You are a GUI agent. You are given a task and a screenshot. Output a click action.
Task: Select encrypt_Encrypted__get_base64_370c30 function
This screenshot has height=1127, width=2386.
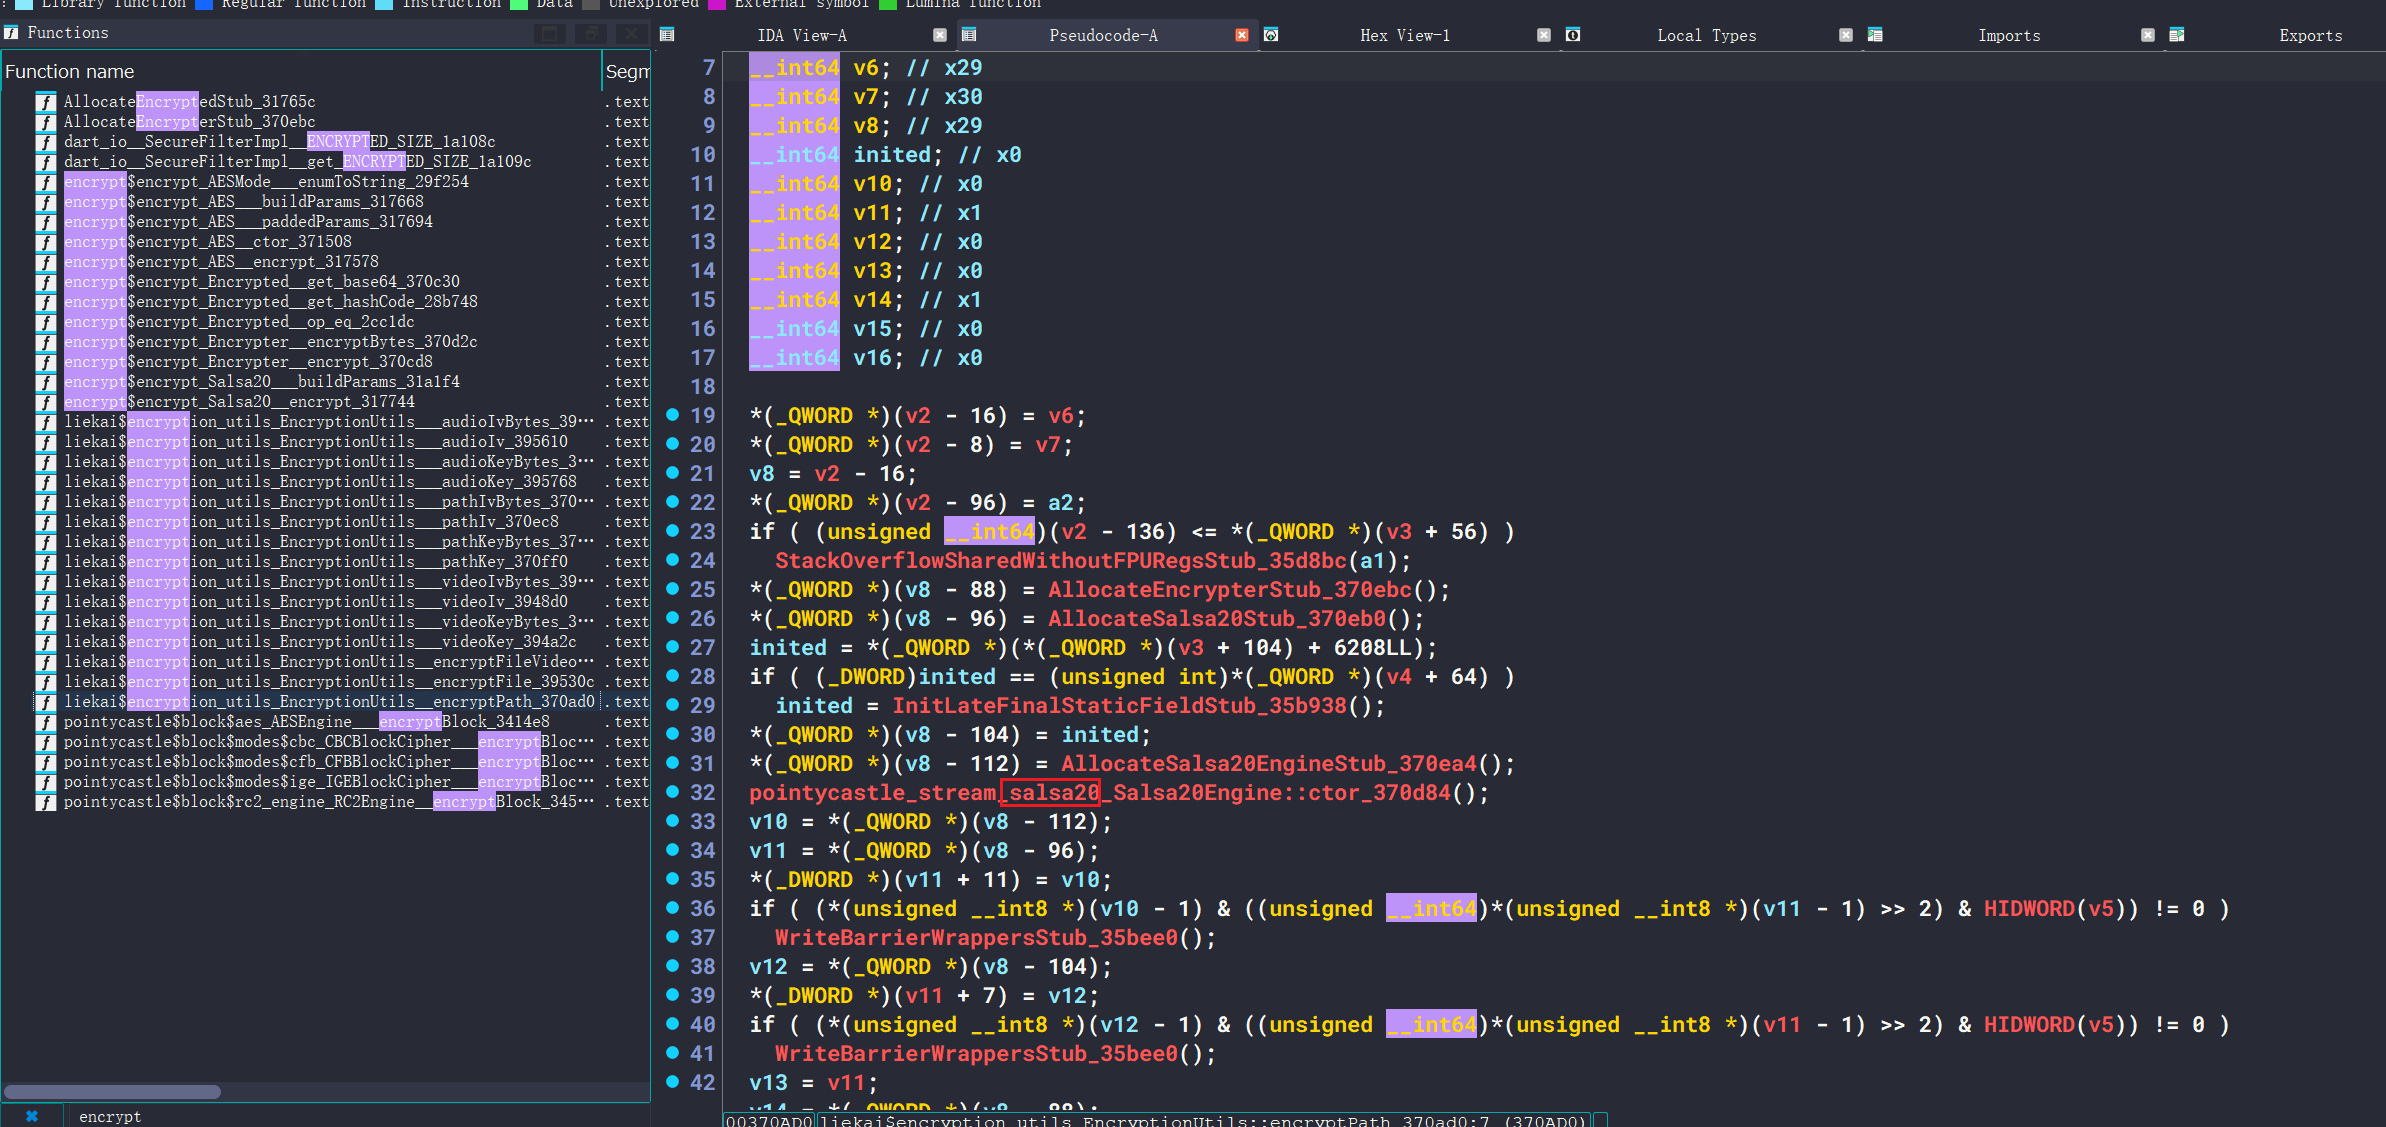(262, 282)
